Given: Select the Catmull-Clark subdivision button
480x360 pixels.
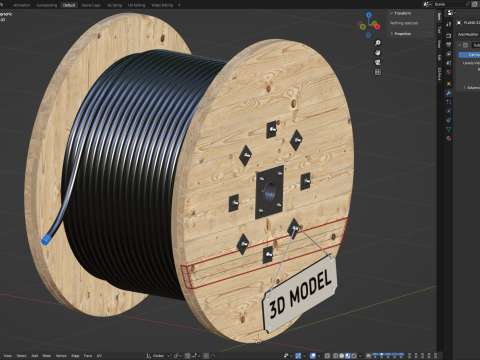Looking at the screenshot, I should (x=469, y=55).
